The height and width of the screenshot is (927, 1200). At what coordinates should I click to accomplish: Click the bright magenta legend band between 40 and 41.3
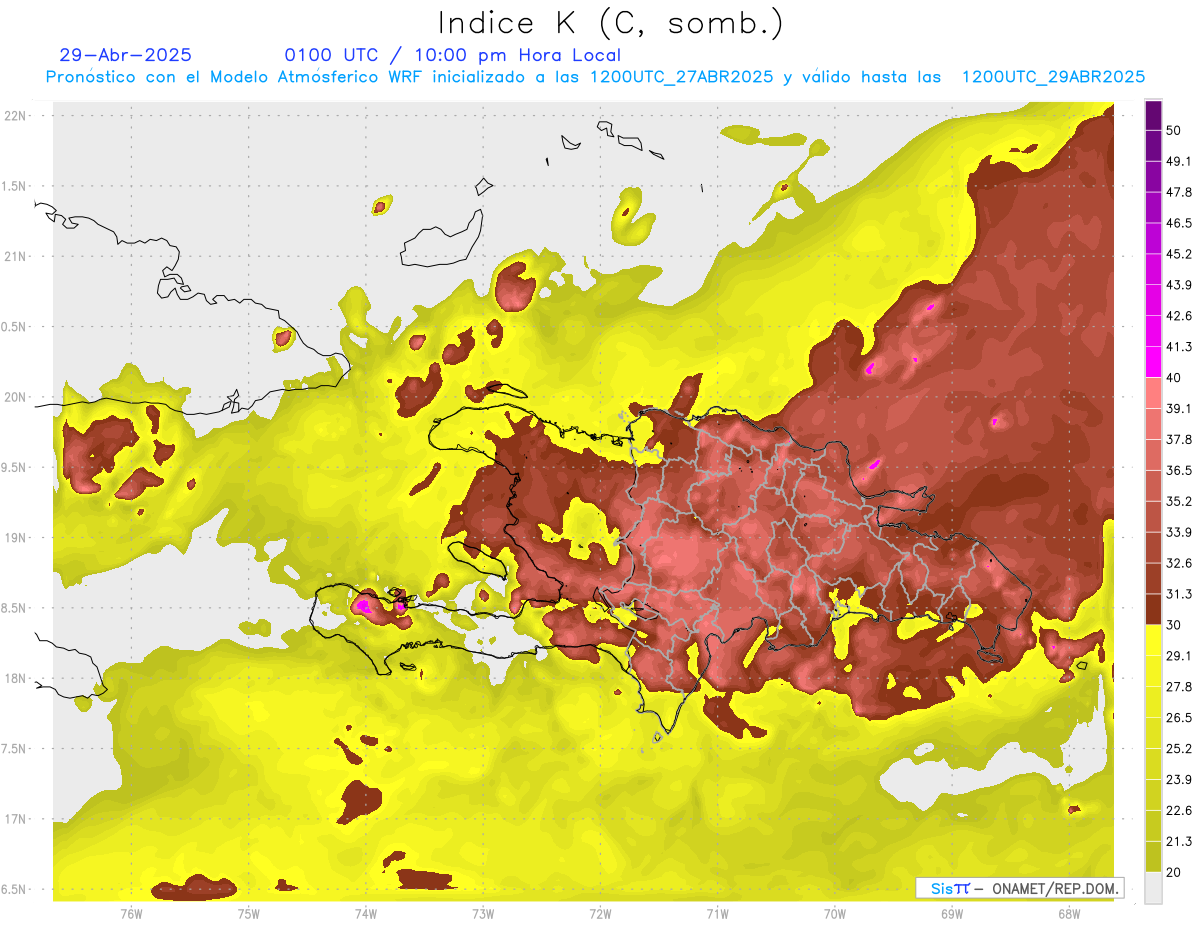1153,362
